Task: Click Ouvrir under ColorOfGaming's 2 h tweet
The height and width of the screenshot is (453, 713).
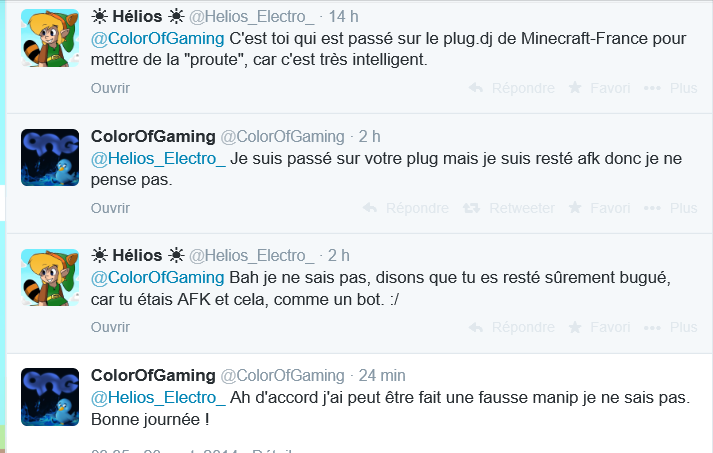Action: (x=111, y=208)
